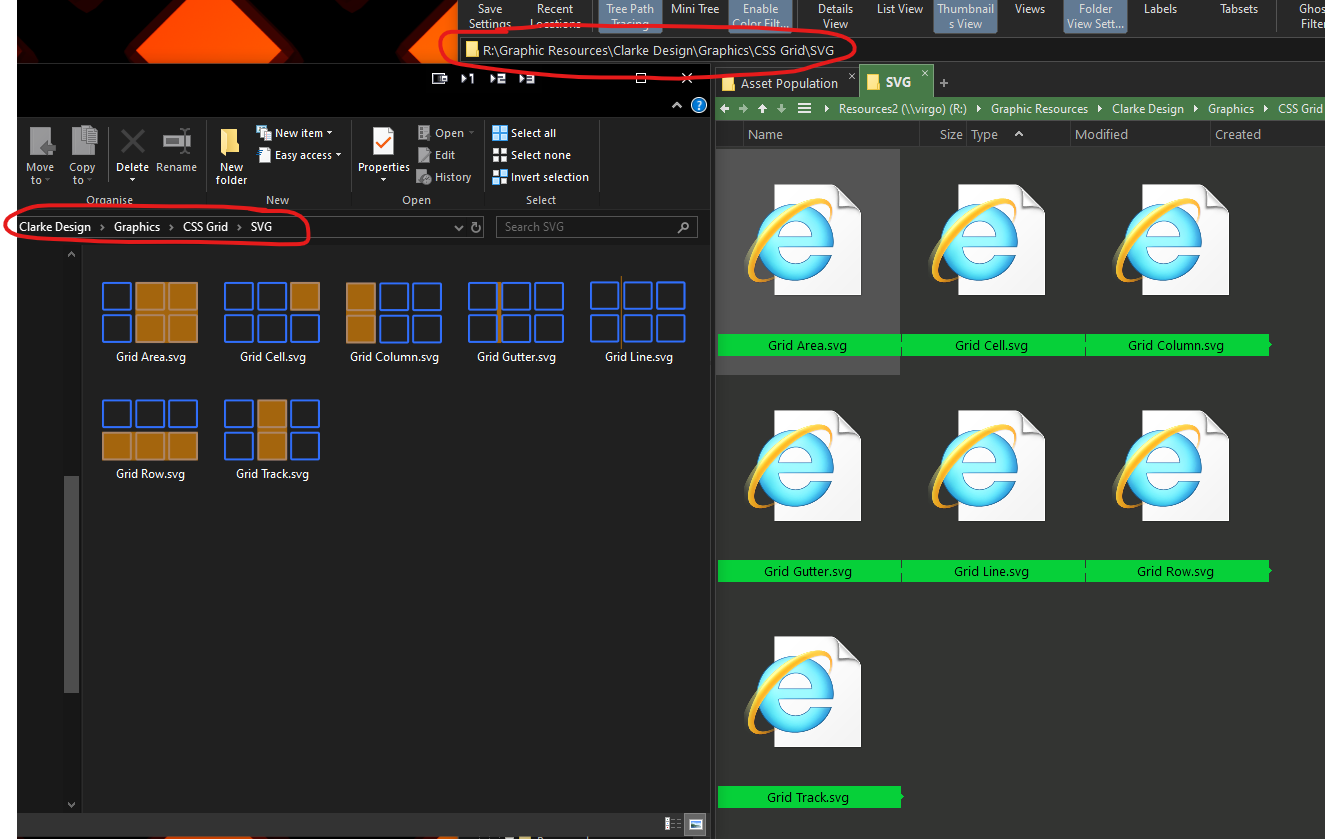The height and width of the screenshot is (839, 1325).
Task: Open Properties with the checkmark icon
Action: click(384, 141)
